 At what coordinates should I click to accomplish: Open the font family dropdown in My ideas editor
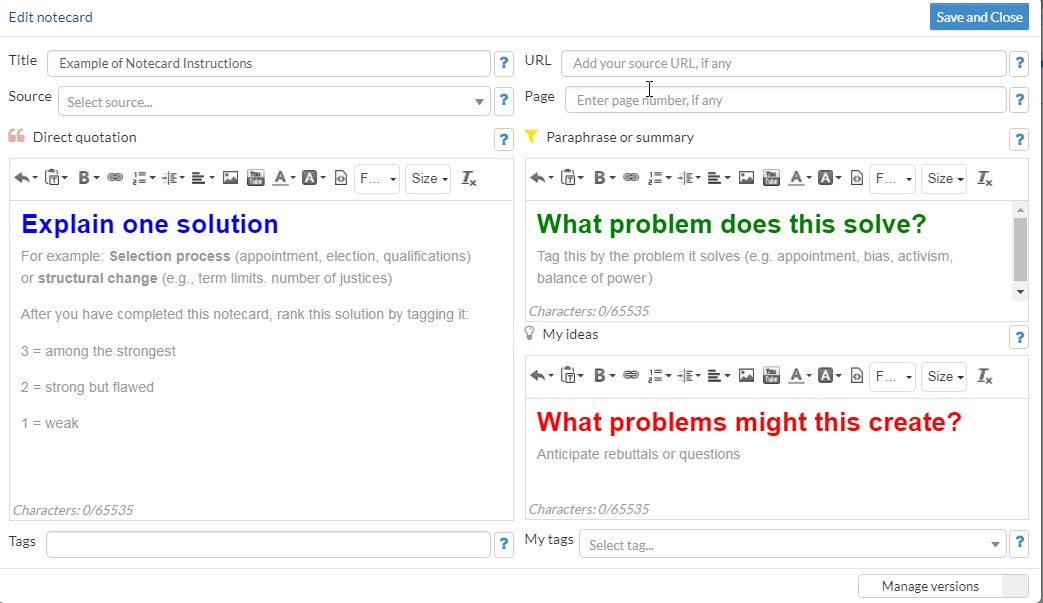click(x=892, y=376)
